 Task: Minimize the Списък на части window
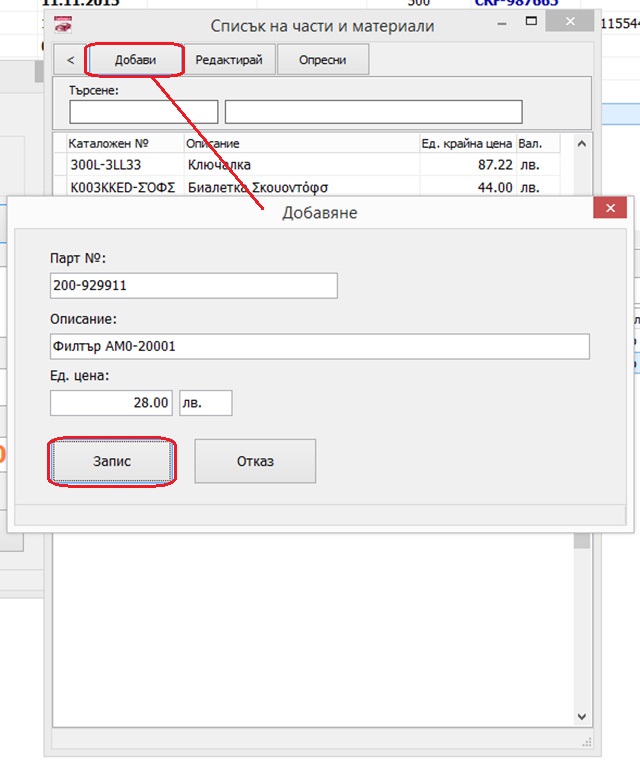click(x=501, y=23)
